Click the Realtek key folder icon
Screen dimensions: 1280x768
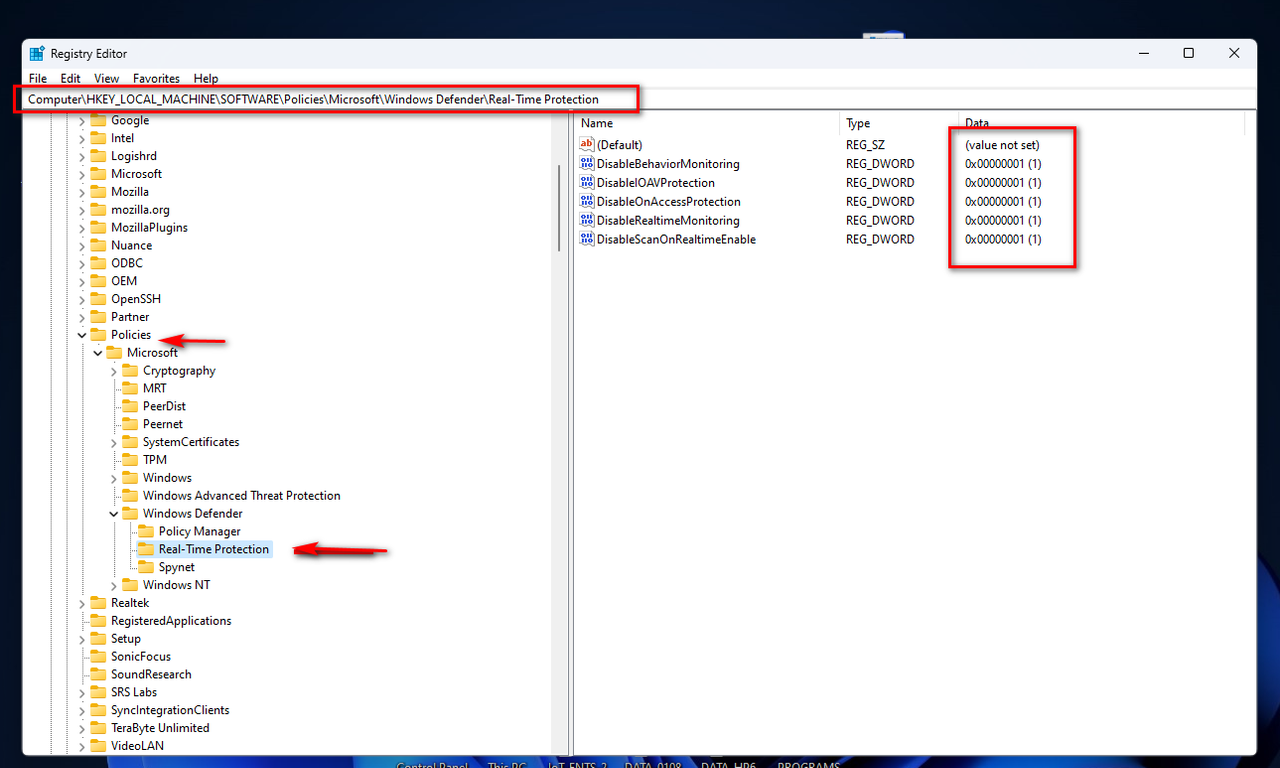(98, 603)
